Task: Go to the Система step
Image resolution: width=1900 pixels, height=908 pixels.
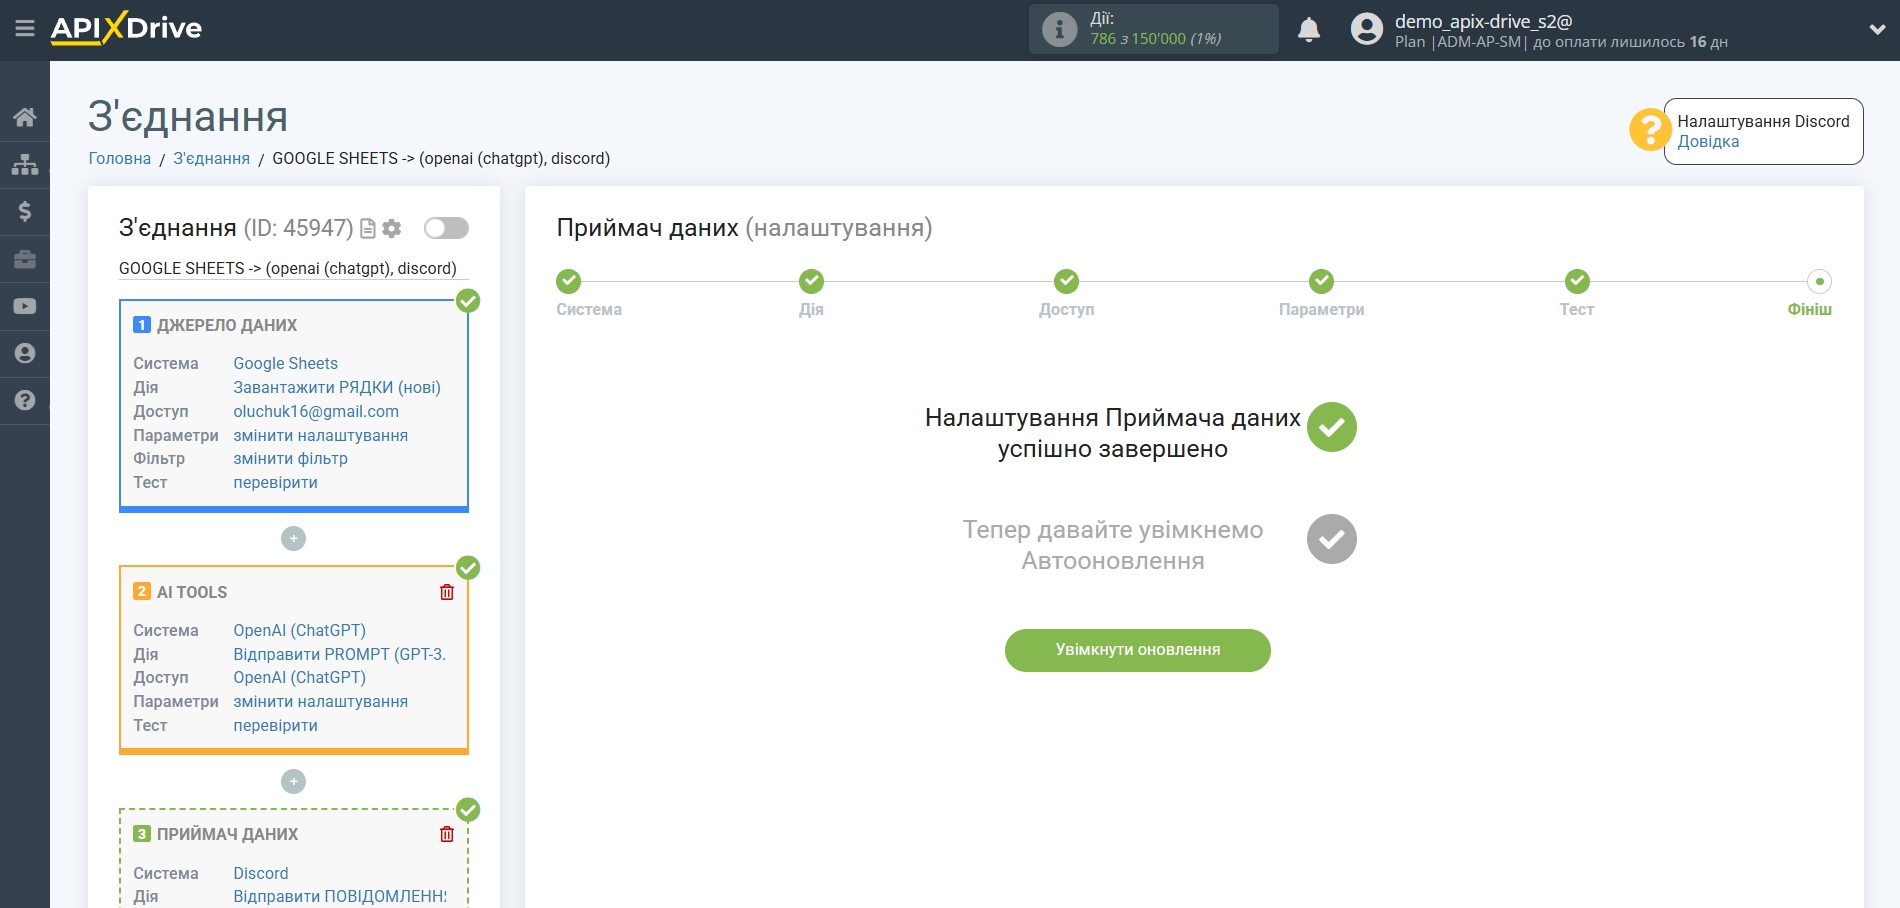Action: 569,281
